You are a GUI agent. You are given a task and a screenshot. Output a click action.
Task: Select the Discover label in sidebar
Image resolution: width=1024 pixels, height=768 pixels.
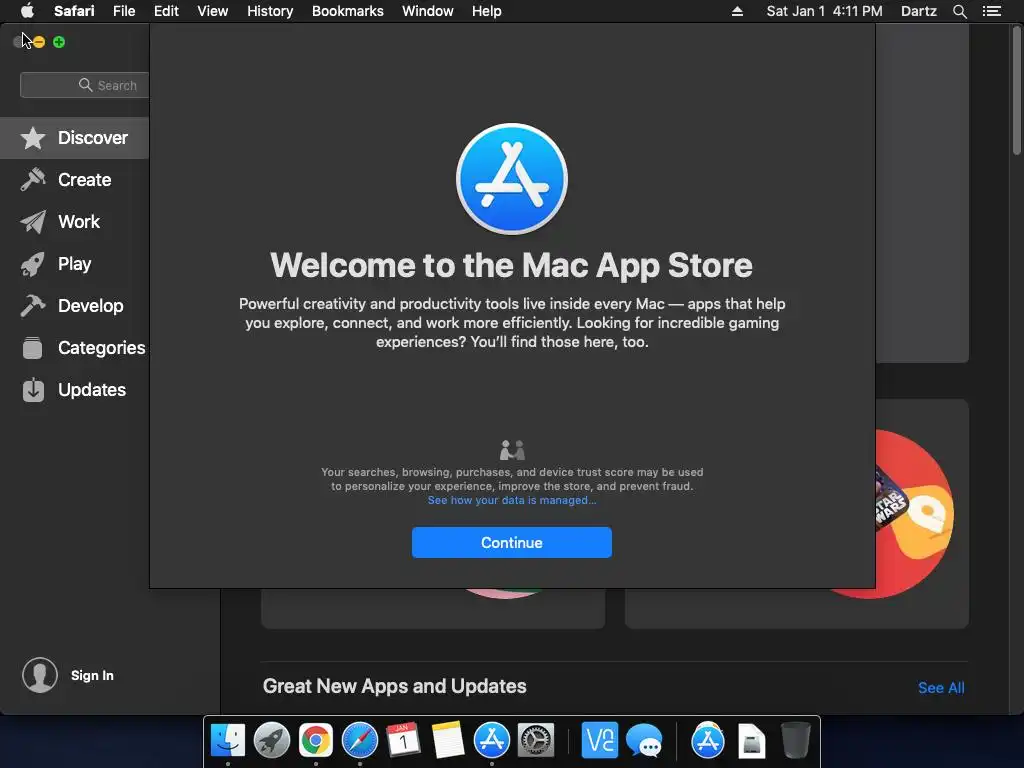(93, 138)
